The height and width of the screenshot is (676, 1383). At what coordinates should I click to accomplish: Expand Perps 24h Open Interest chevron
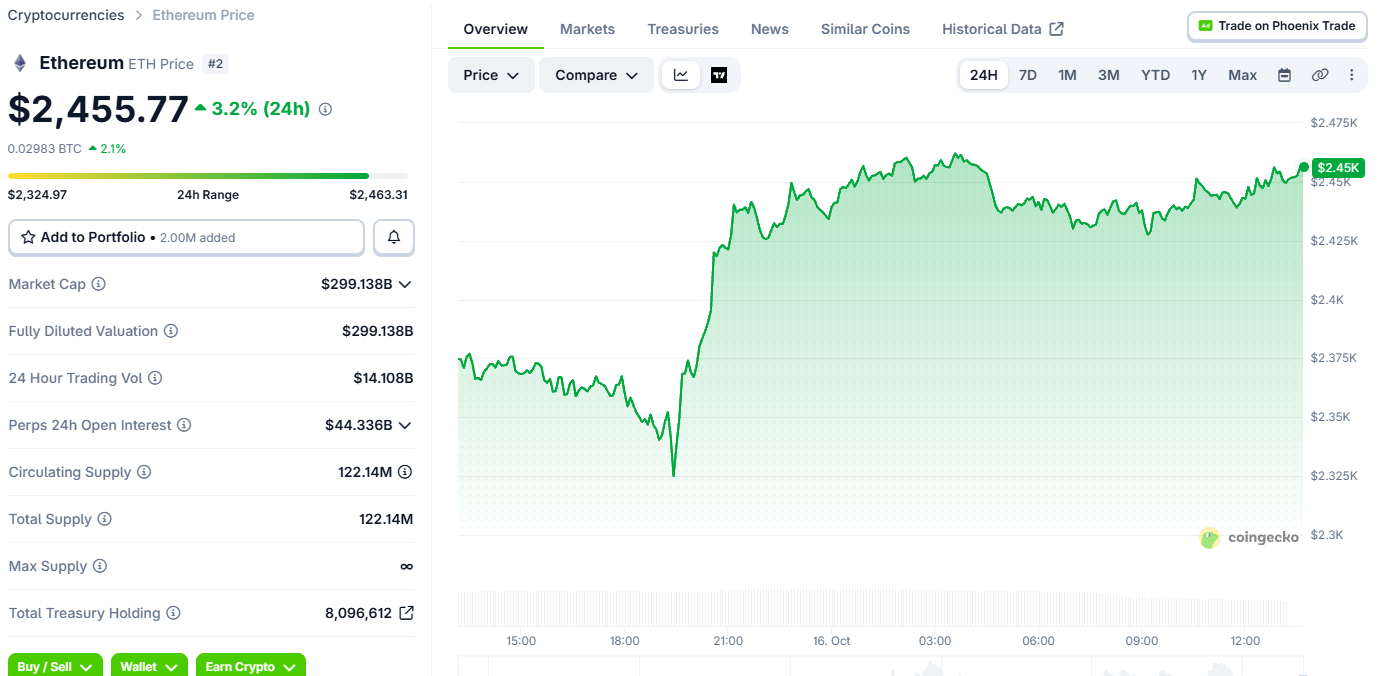pos(405,425)
